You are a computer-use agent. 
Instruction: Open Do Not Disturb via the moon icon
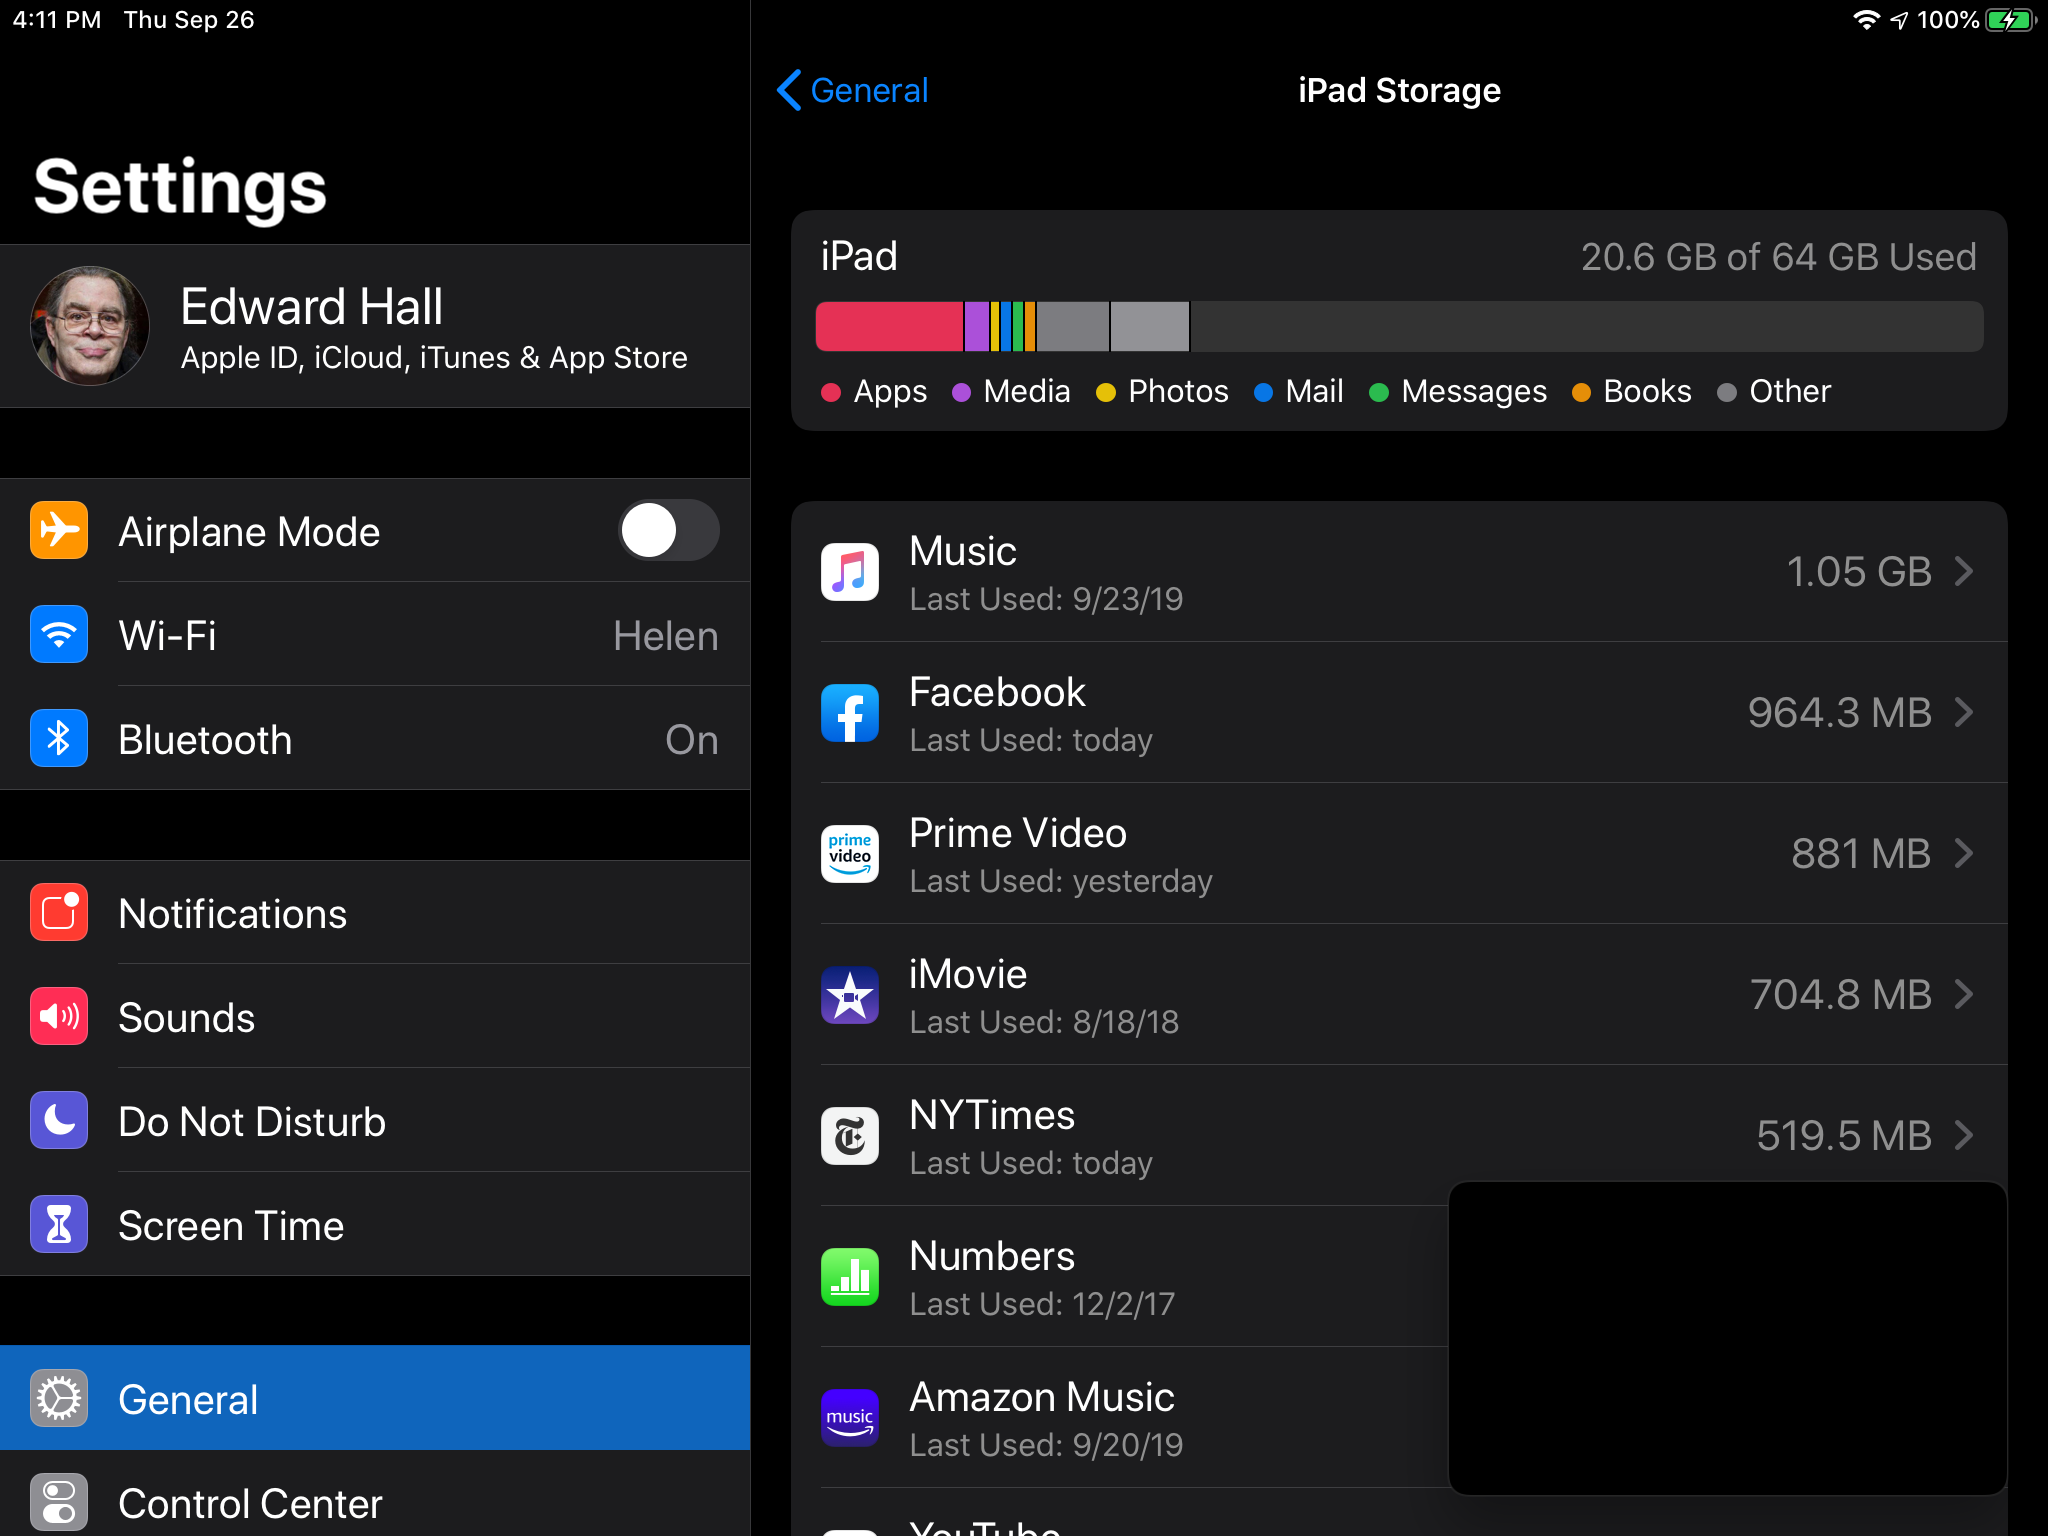point(58,1120)
